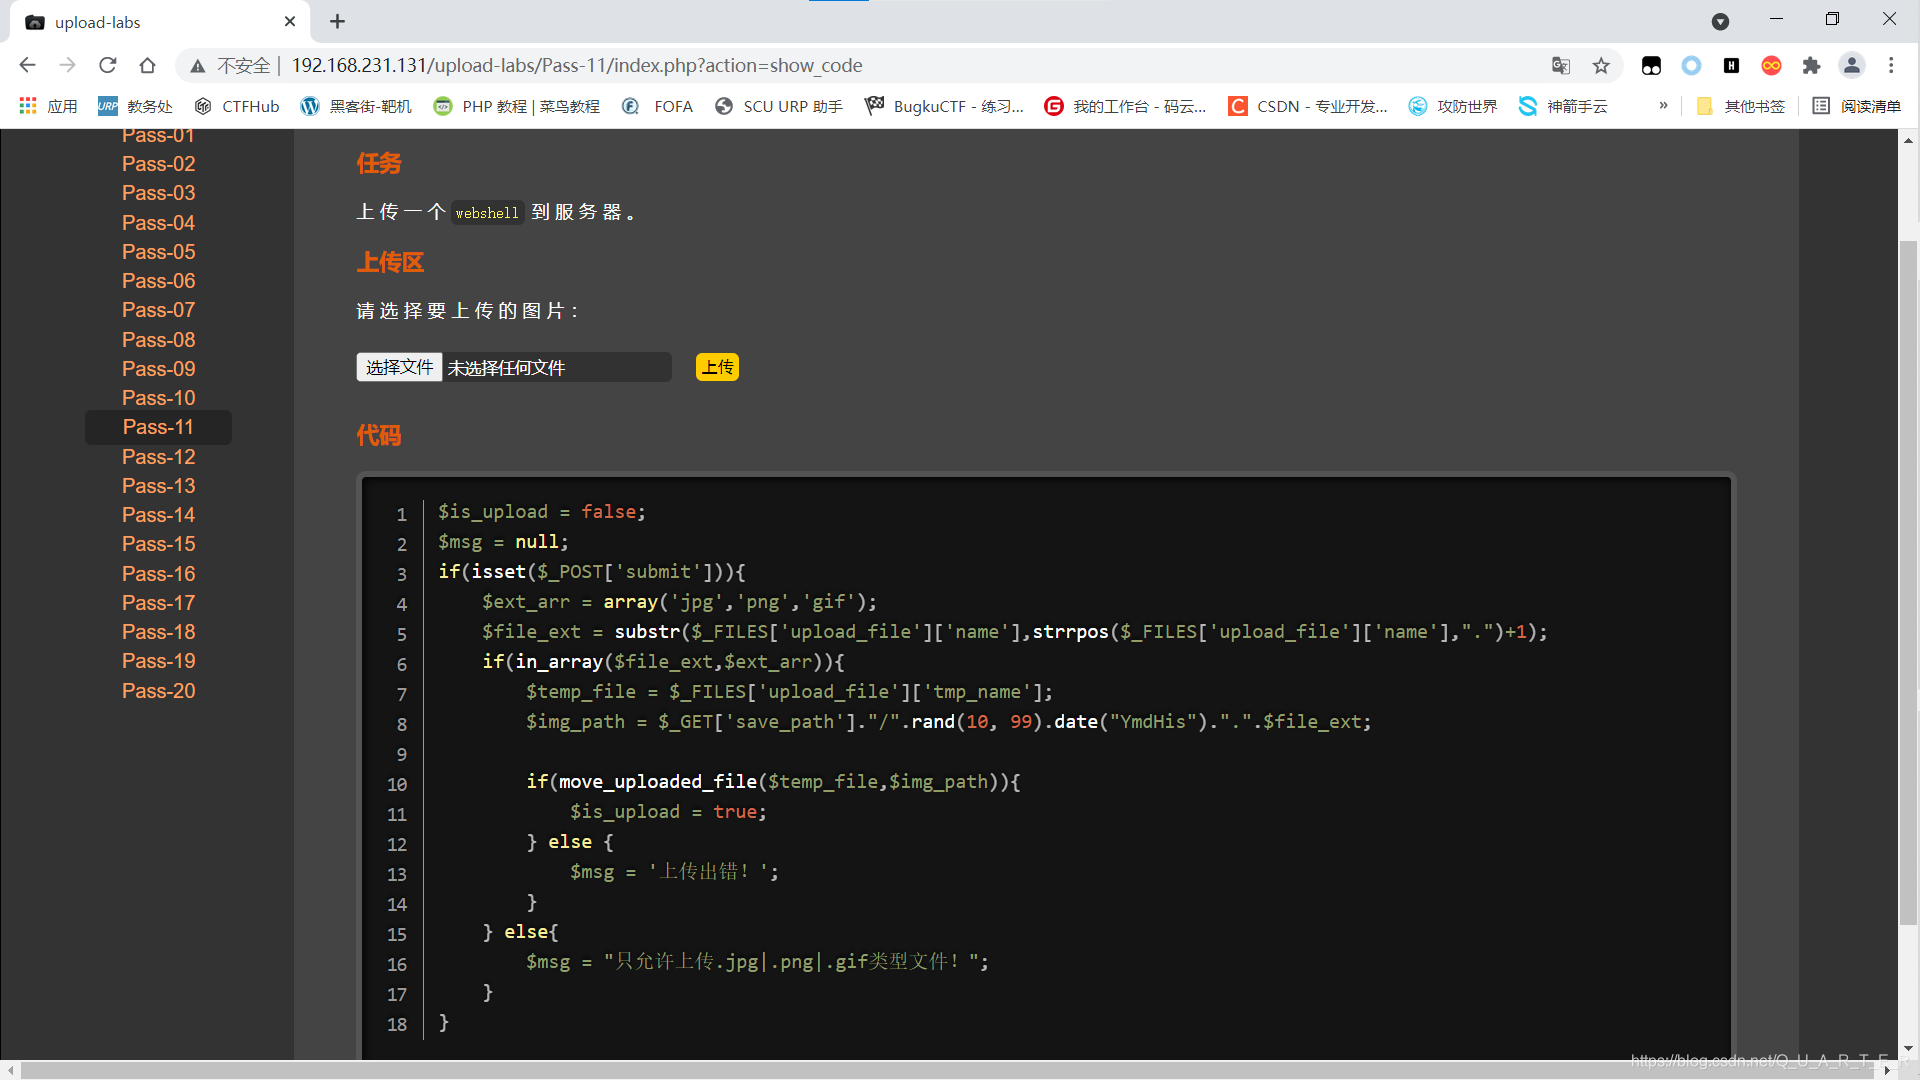Click the not-secure warning icon
Image resolution: width=1920 pixels, height=1080 pixels.
pyautogui.click(x=198, y=66)
